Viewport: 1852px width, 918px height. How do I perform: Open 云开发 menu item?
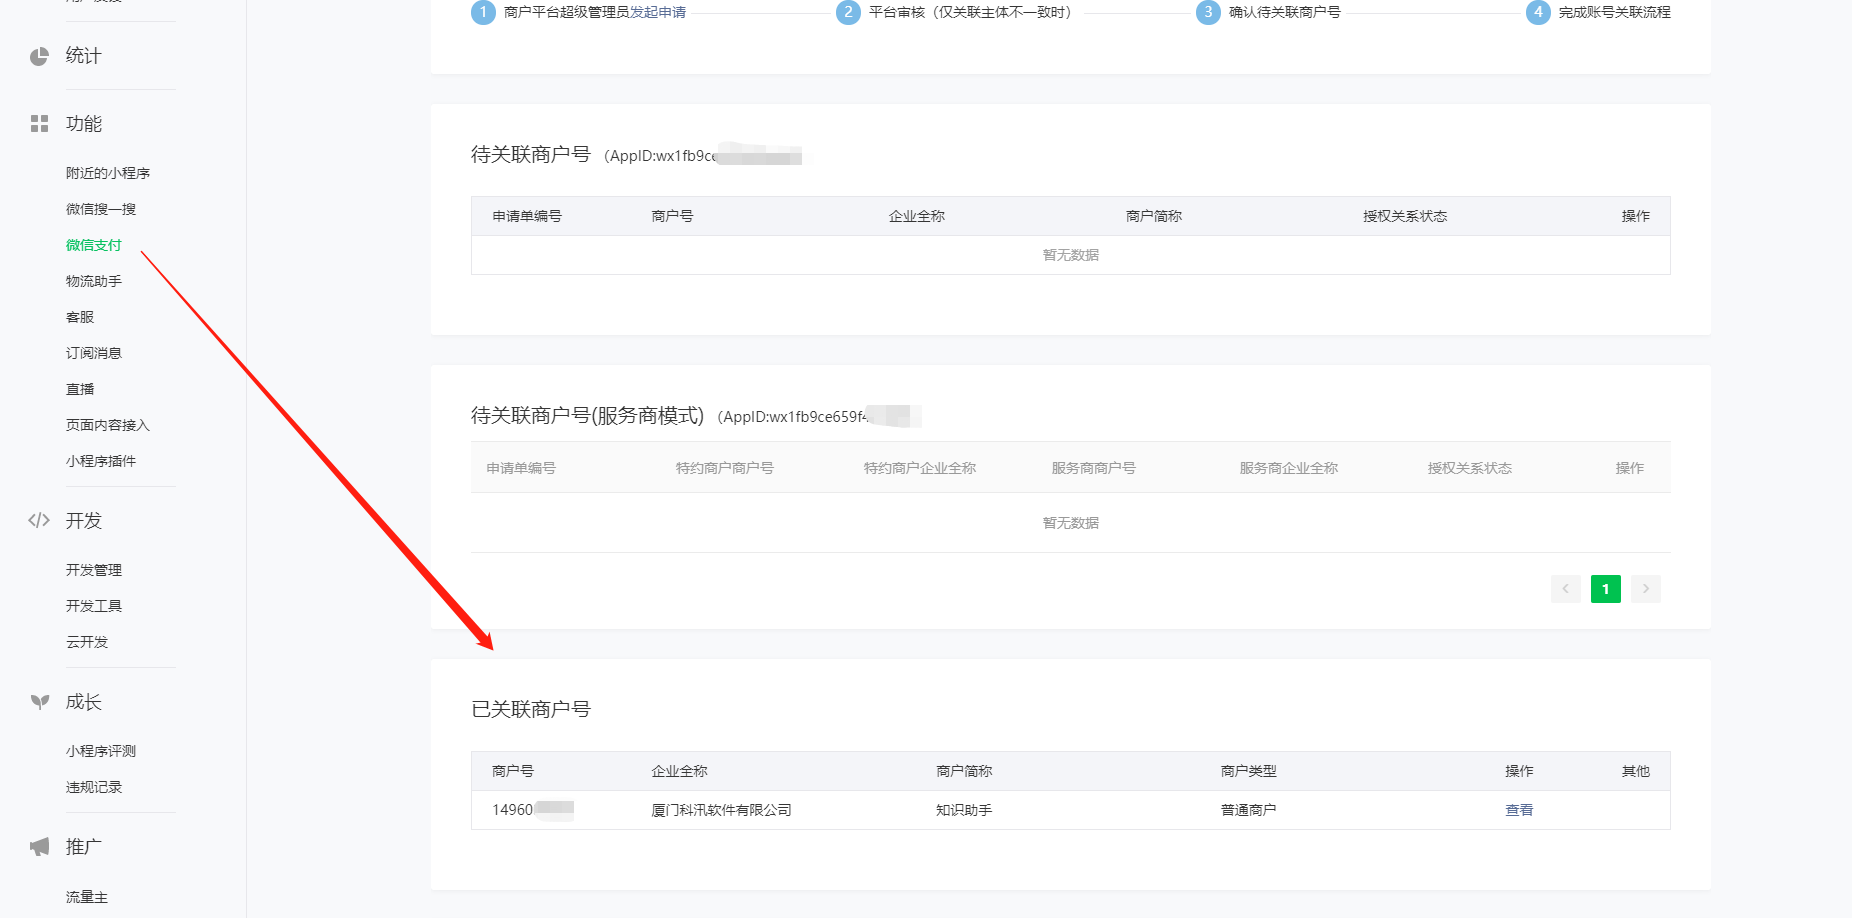[87, 642]
